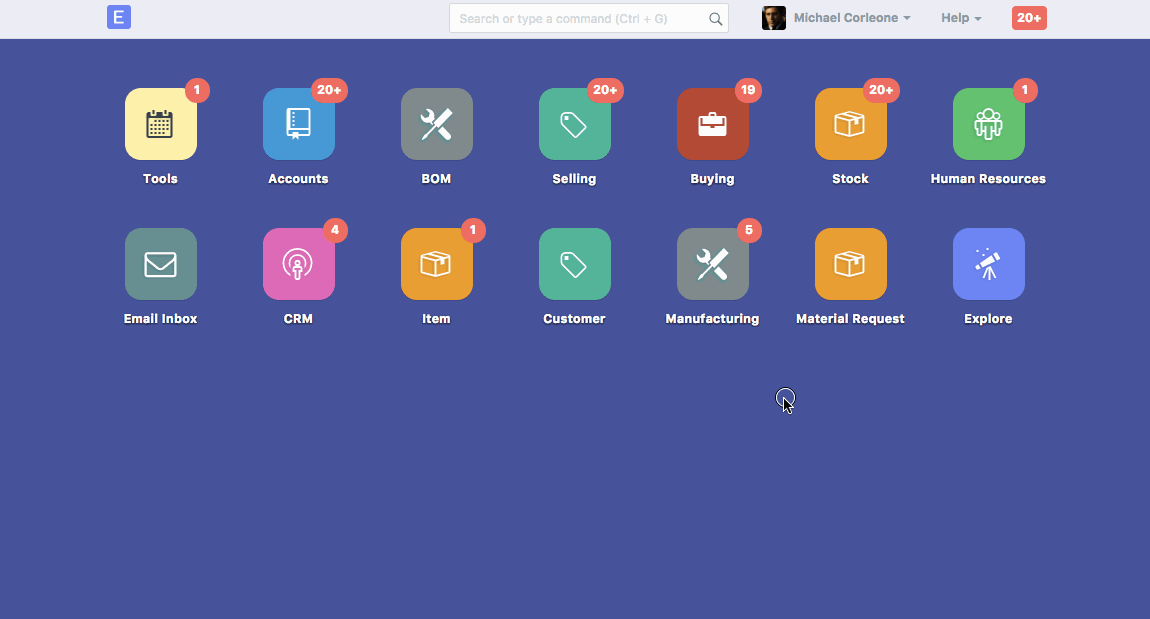The height and width of the screenshot is (619, 1150).
Task: Click the Manufacturing badge showing 5
Action: coord(749,230)
